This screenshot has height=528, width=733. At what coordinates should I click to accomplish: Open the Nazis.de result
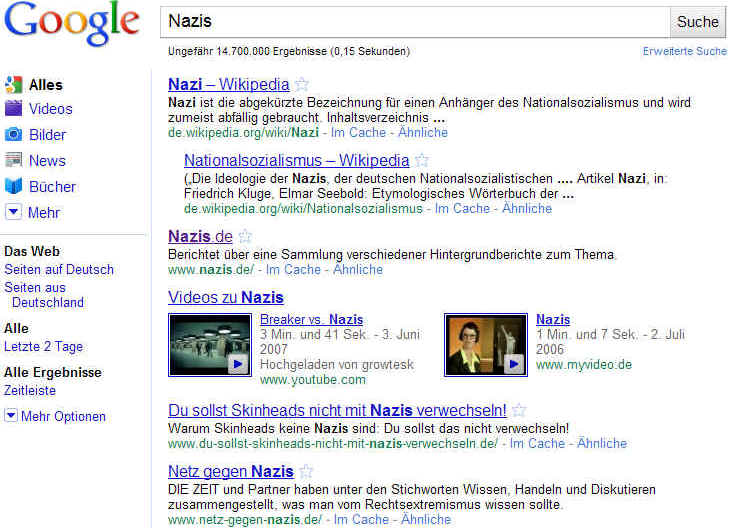click(200, 236)
